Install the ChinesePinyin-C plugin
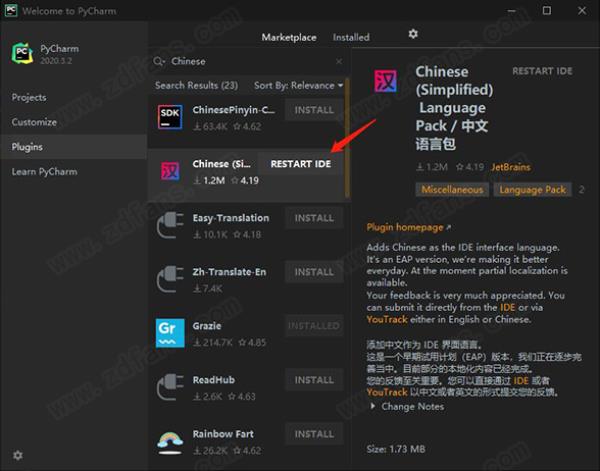This screenshot has width=600, height=471. 314,110
